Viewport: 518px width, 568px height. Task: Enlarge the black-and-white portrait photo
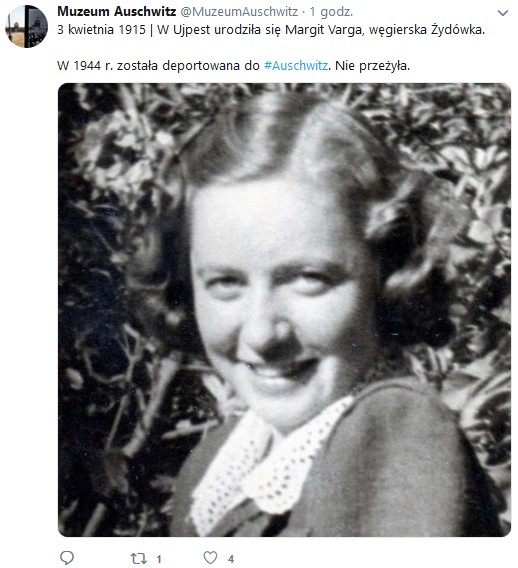284,310
